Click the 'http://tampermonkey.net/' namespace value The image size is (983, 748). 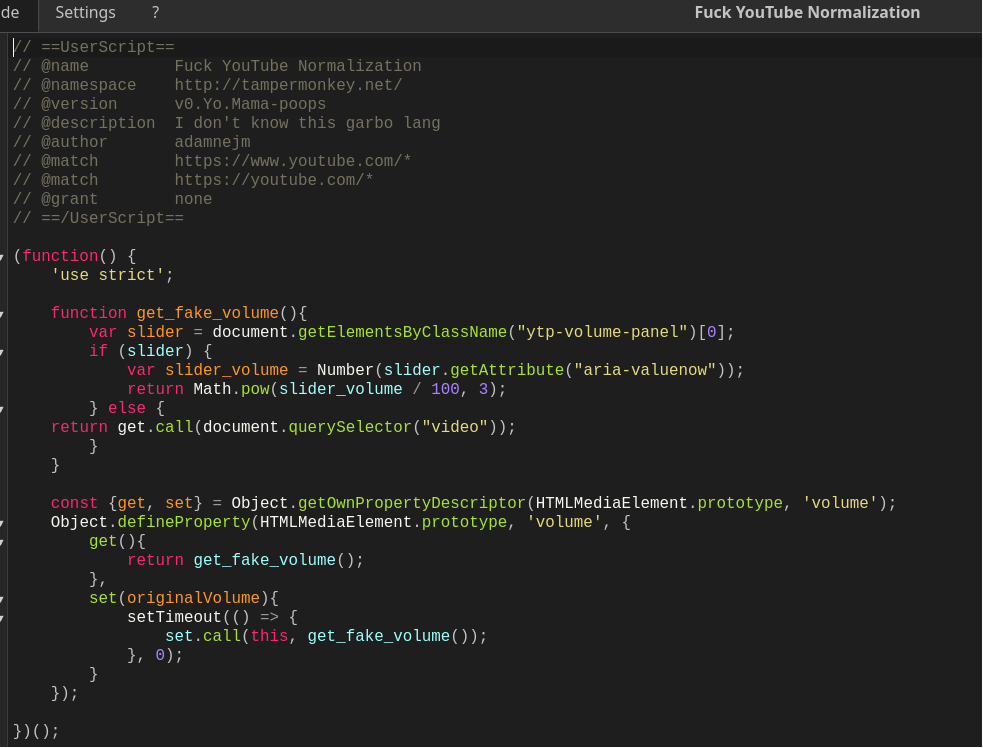point(288,85)
